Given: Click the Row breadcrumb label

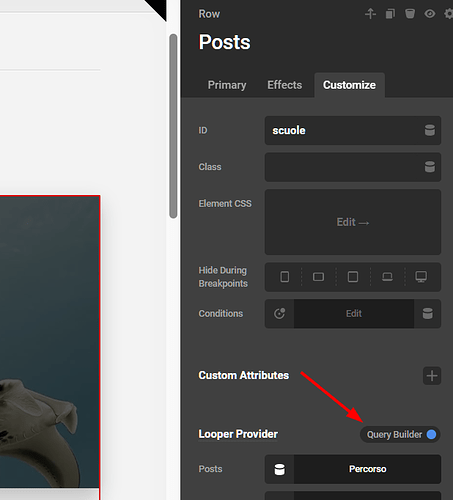Looking at the screenshot, I should coord(209,14).
